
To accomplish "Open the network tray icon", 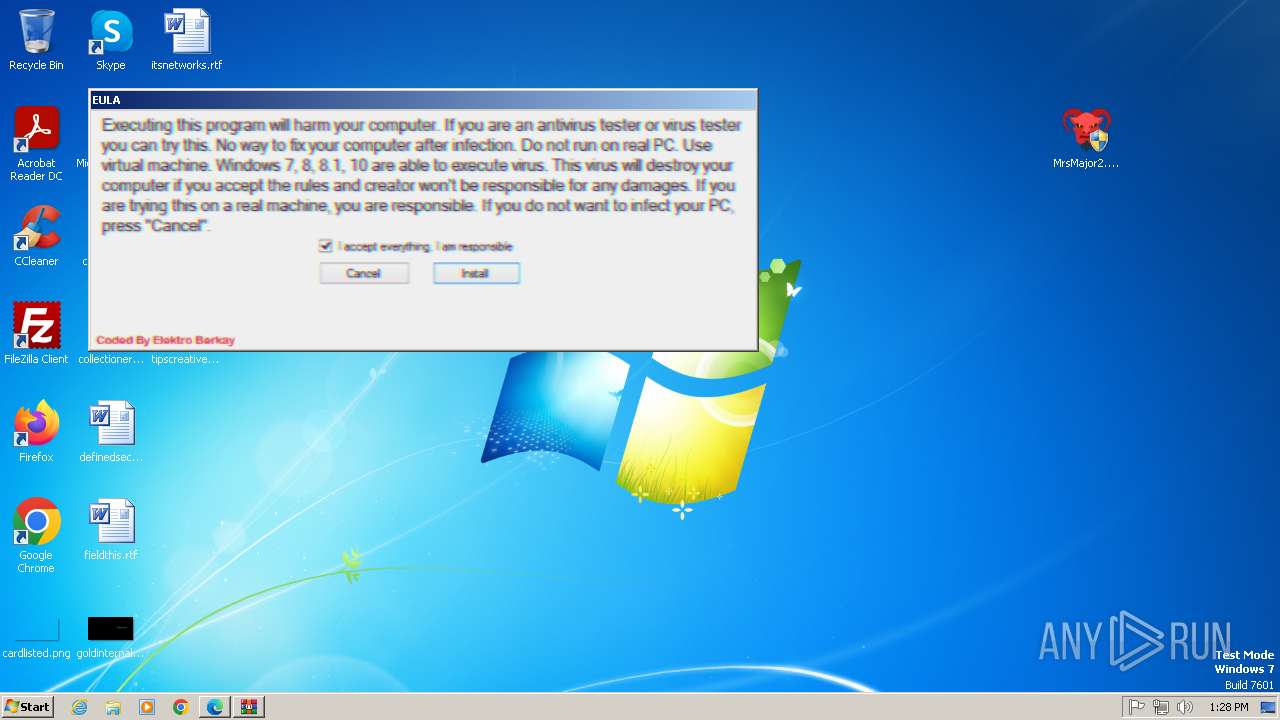I will (x=1161, y=707).
